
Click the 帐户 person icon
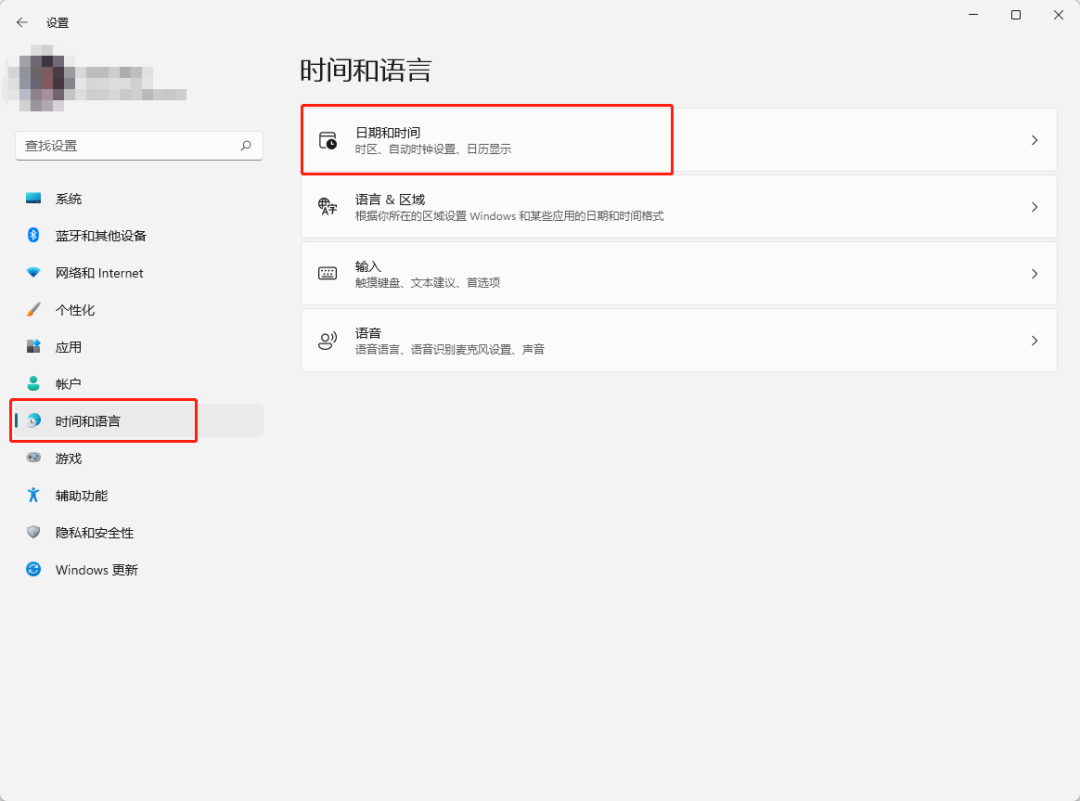pyautogui.click(x=33, y=384)
